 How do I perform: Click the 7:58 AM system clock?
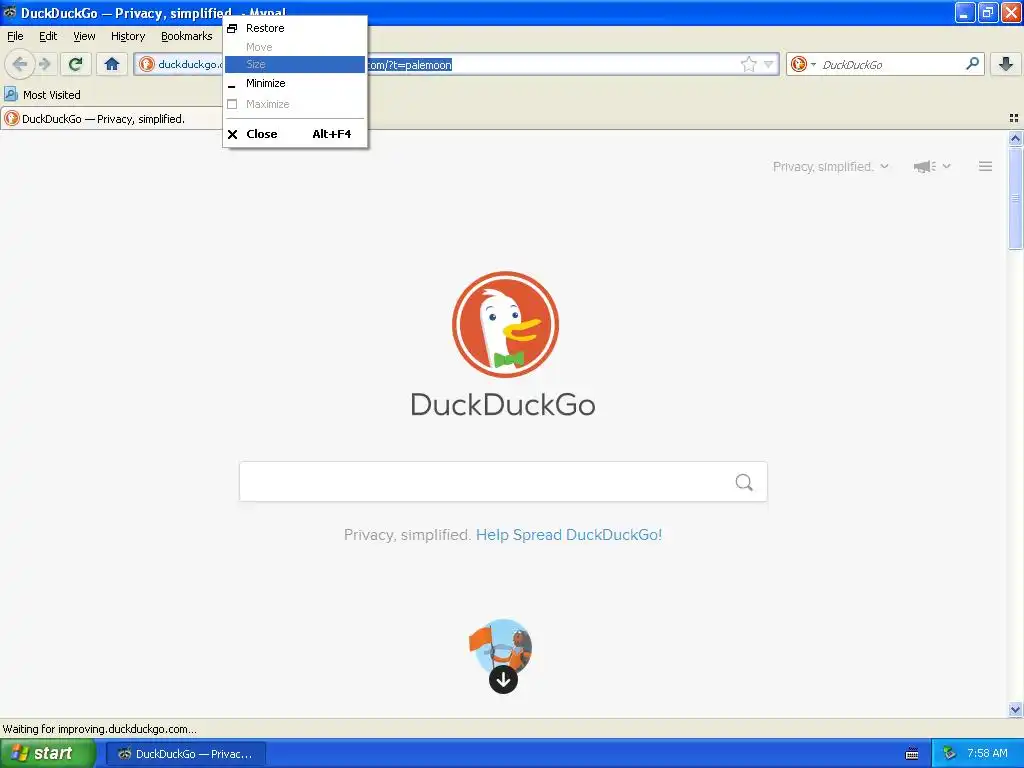click(987, 754)
